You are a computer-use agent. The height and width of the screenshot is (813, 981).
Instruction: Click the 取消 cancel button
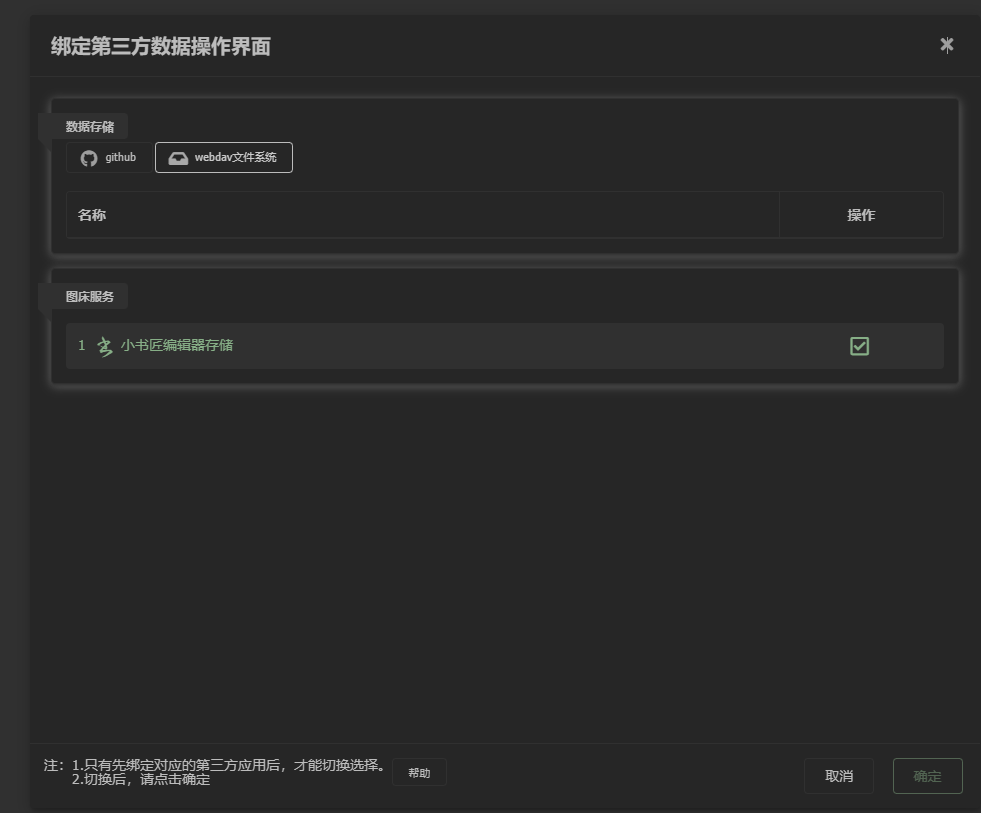pos(839,776)
